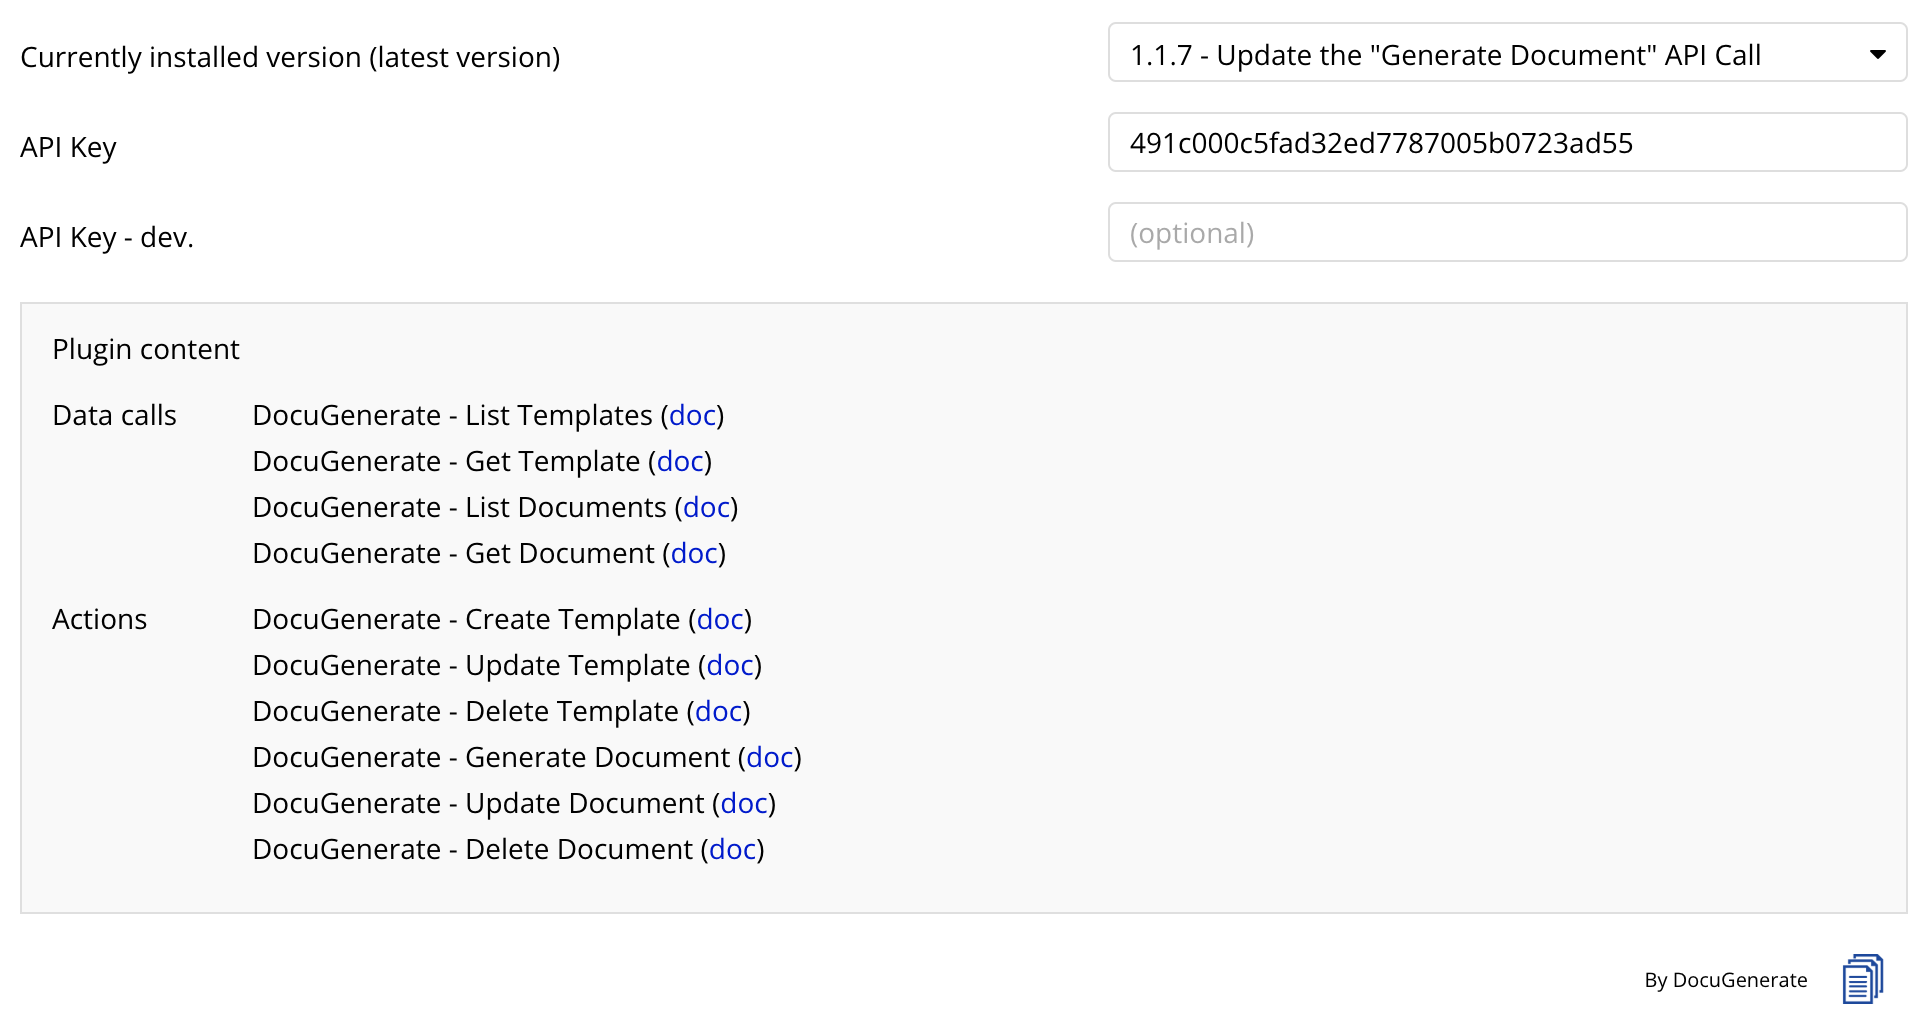1928x1030 pixels.
Task: Click the "Plugin content" heading
Action: (146, 350)
